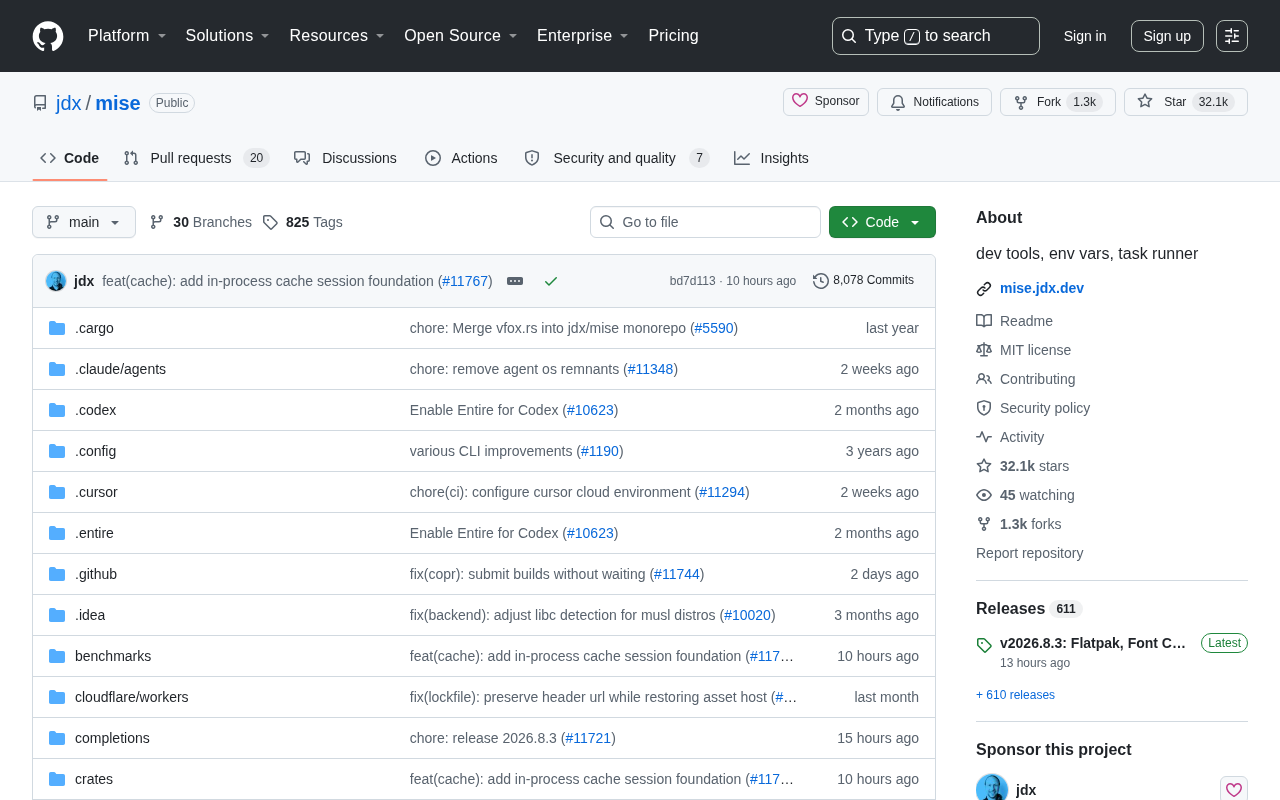The image size is (1280, 800).
Task: Click the folder icon beside cloudflare/workers
Action: (57, 697)
